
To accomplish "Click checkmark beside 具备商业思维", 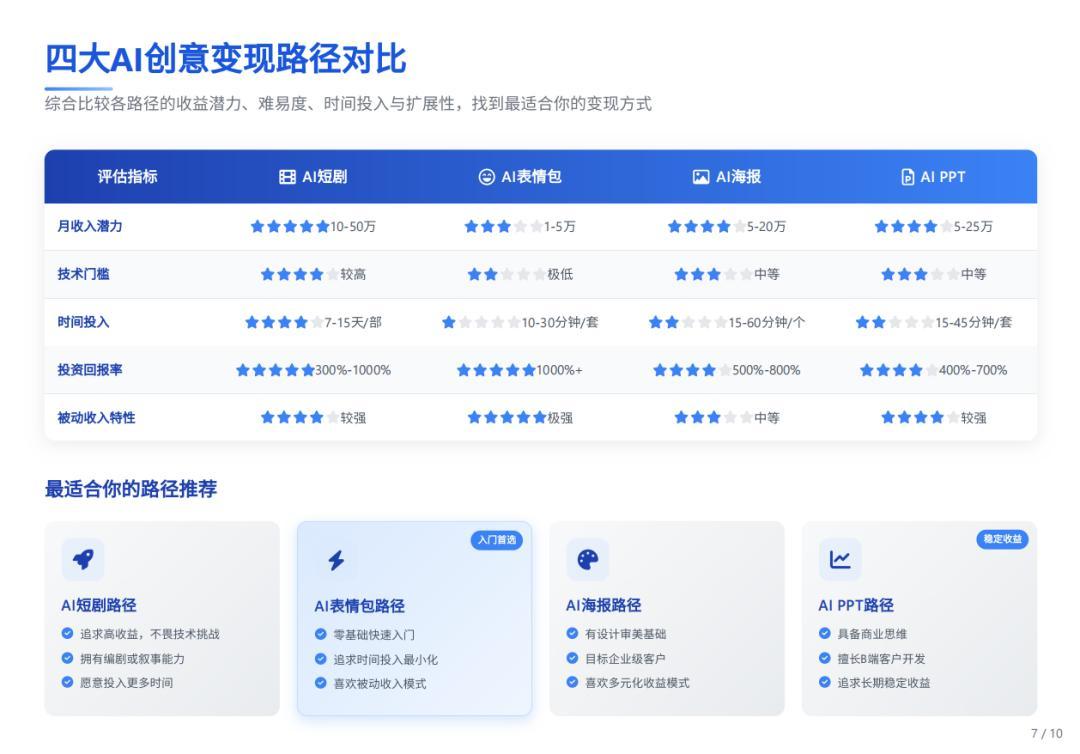I will [824, 633].
